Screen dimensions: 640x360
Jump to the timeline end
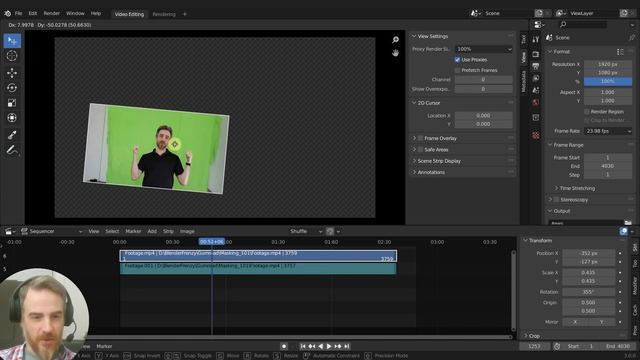point(347,346)
